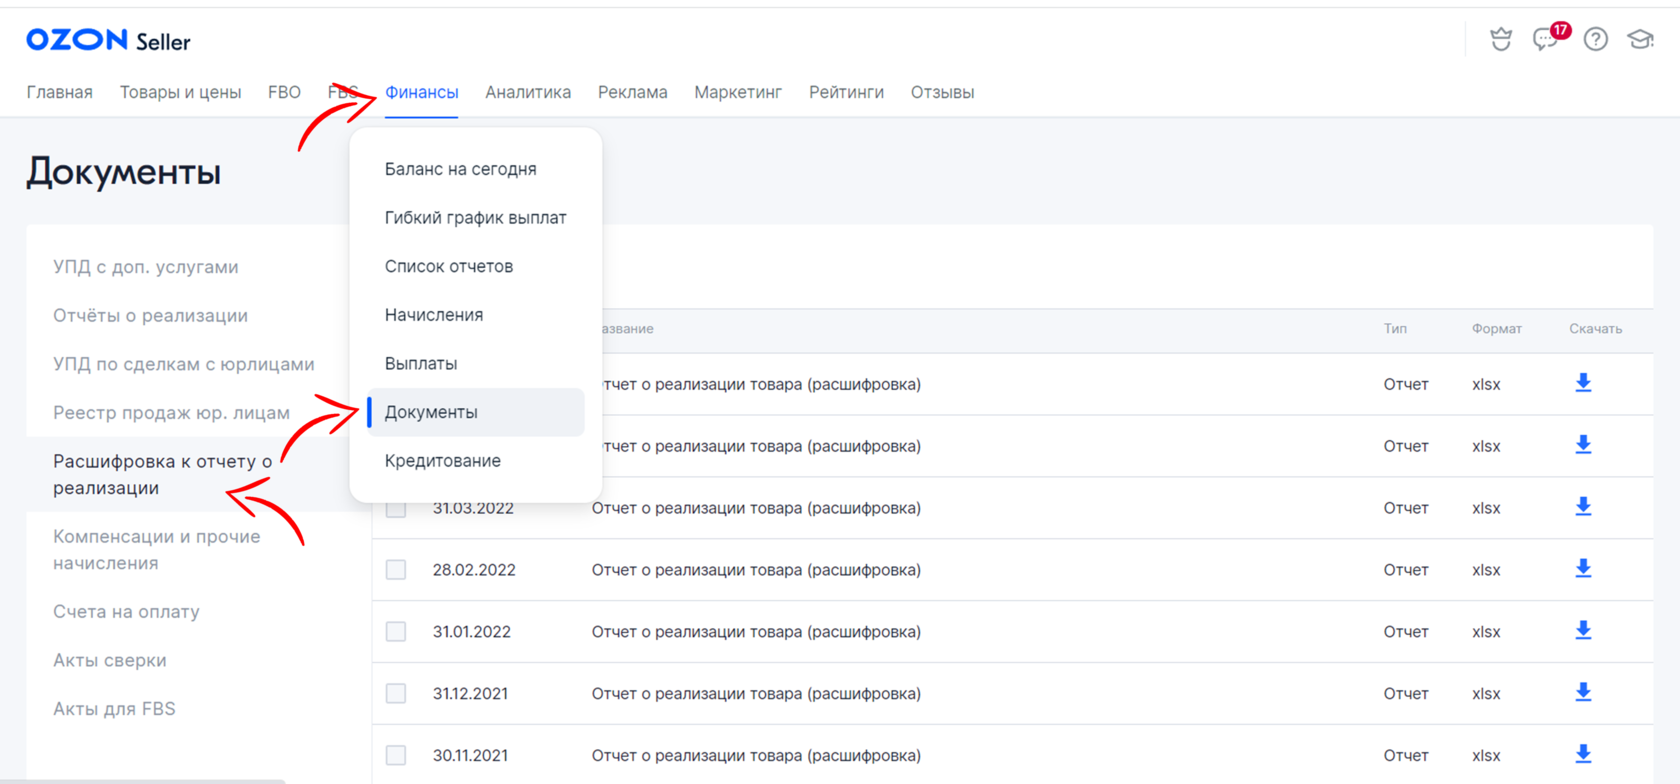Choose Выплаты from the dropdown menu

pos(421,363)
